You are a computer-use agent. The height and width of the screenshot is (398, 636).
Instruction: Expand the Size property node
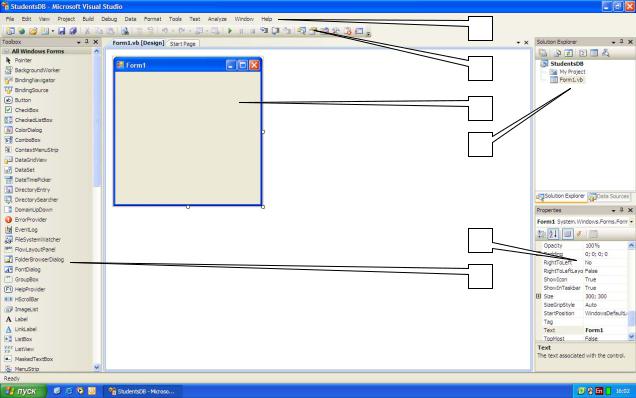[x=539, y=297]
